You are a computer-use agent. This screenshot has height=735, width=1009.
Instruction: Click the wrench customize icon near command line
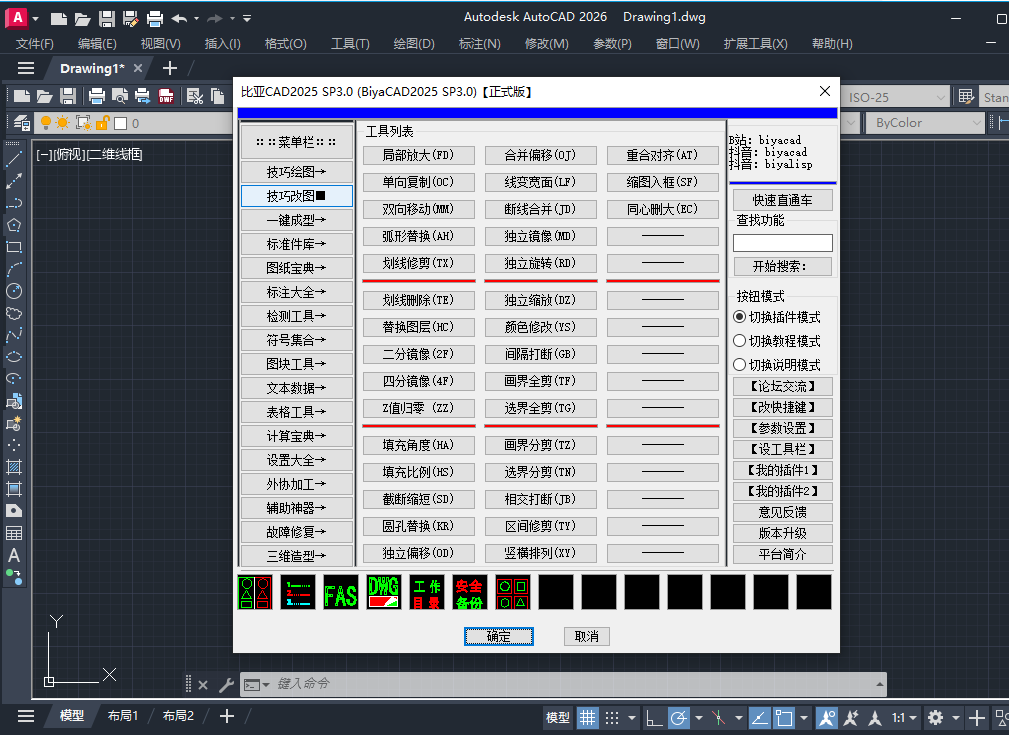point(226,685)
